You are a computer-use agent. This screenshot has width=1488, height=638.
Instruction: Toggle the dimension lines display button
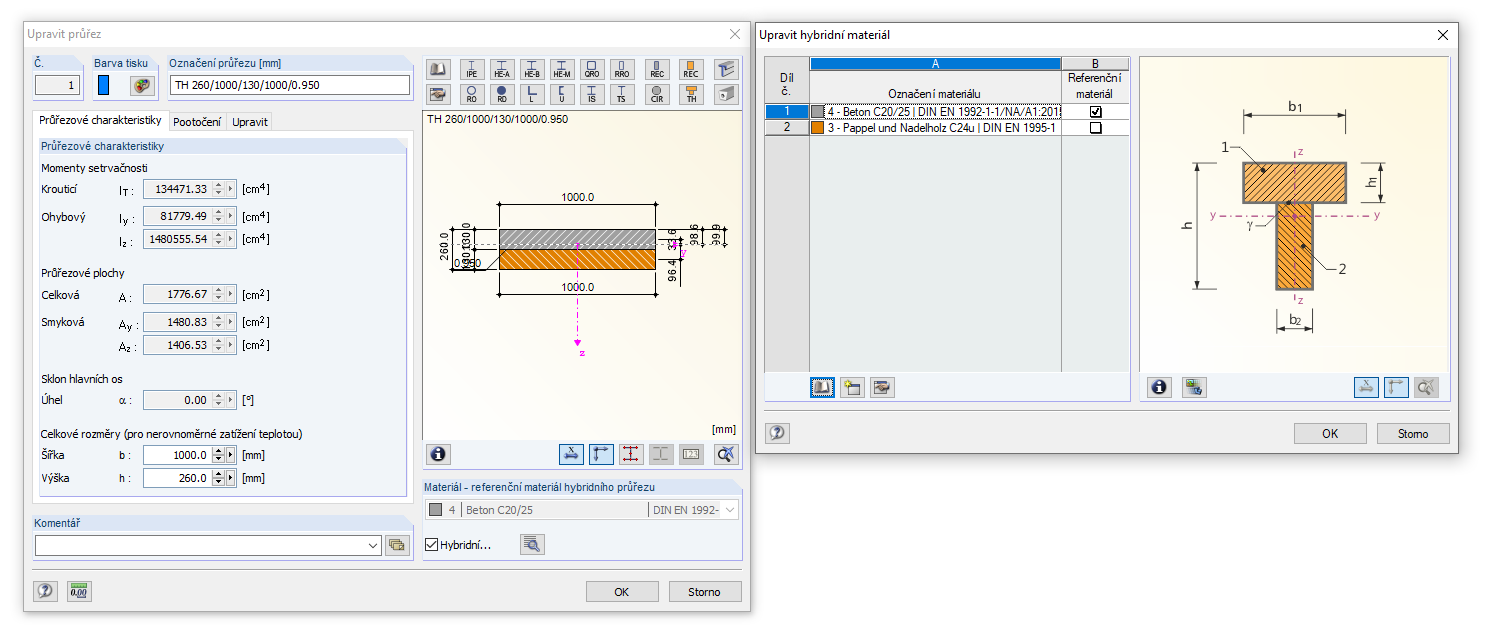click(x=571, y=454)
